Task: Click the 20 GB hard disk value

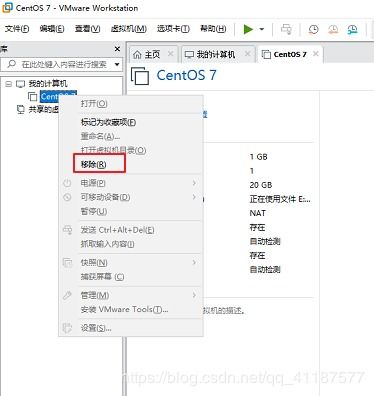Action: click(261, 185)
